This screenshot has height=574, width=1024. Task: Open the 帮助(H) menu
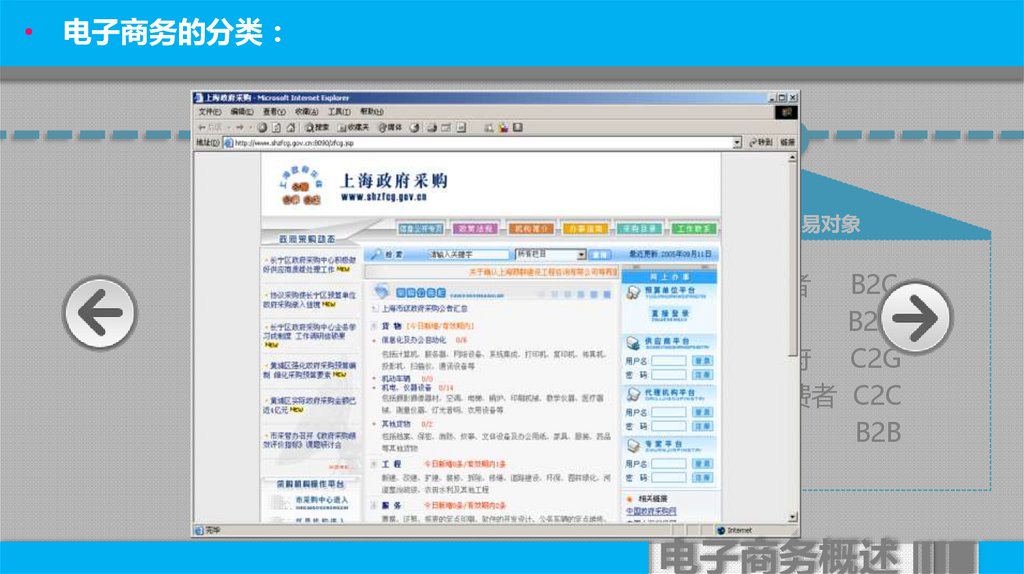pyautogui.click(x=372, y=112)
